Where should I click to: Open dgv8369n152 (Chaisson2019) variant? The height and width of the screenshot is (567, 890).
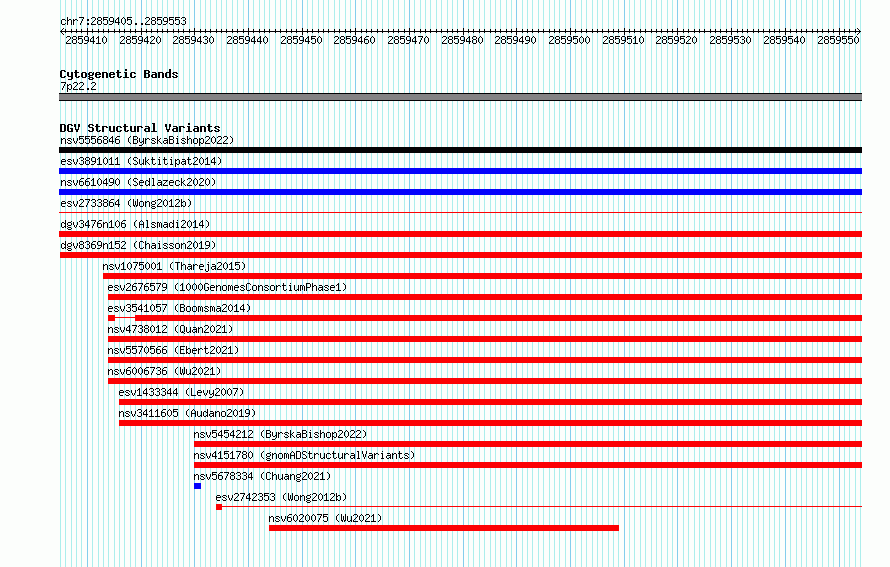[x=138, y=245]
